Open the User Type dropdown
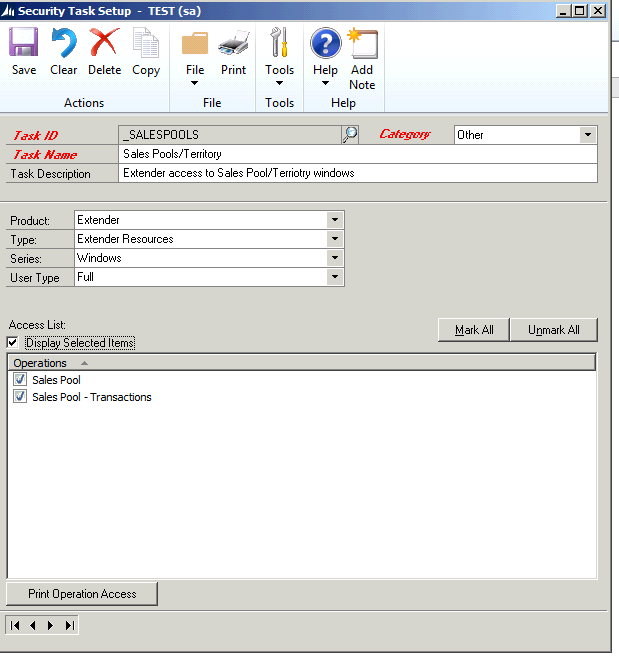Image resolution: width=619 pixels, height=660 pixels. coord(335,277)
